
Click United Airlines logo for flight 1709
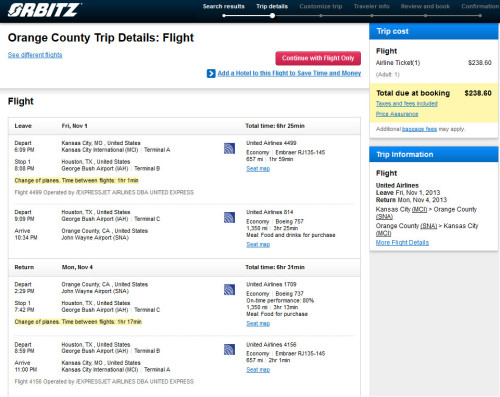tap(229, 290)
